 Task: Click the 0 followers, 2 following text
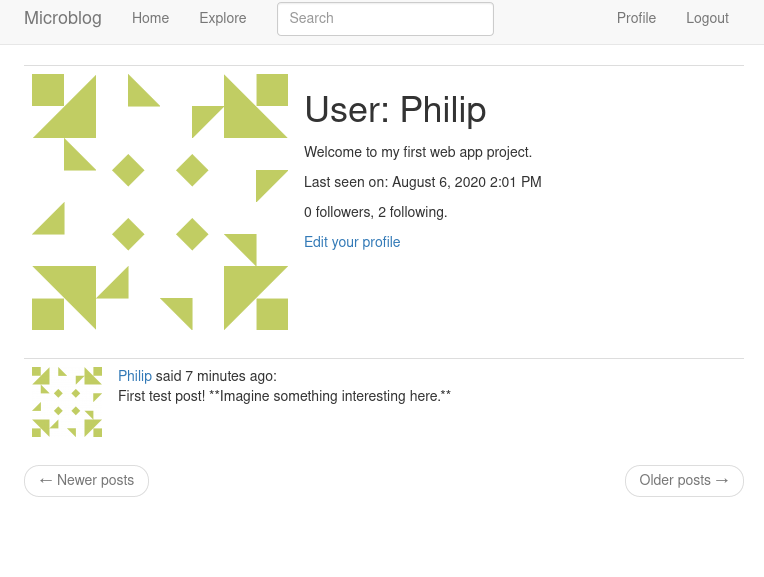[x=376, y=212]
